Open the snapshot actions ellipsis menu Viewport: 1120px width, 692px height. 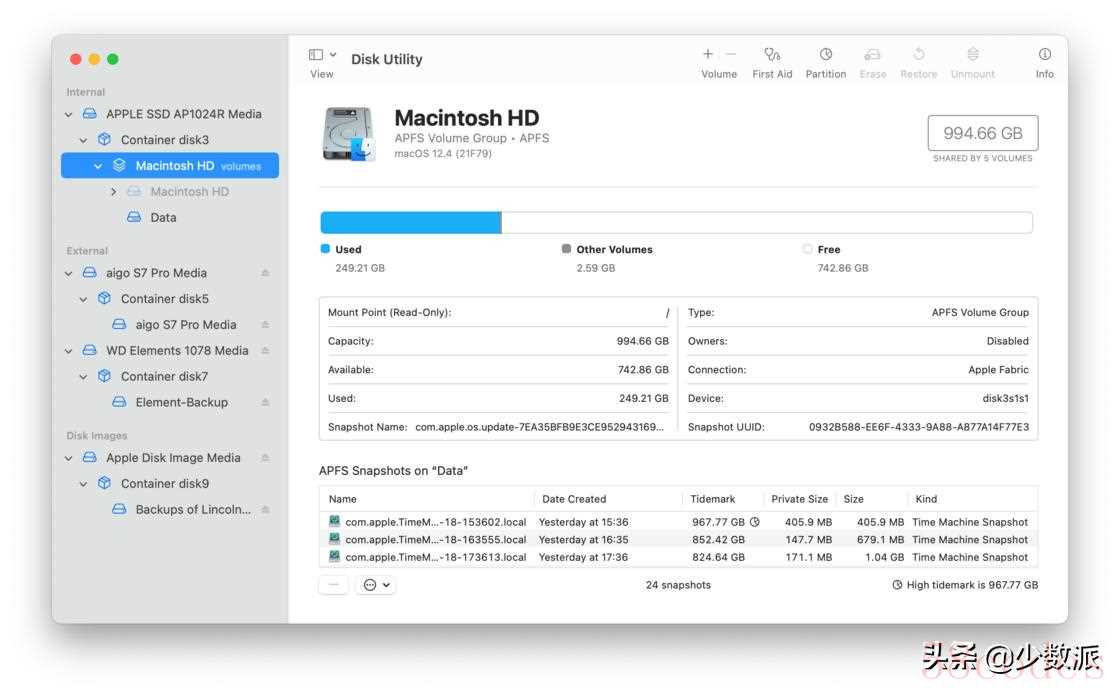[375, 585]
